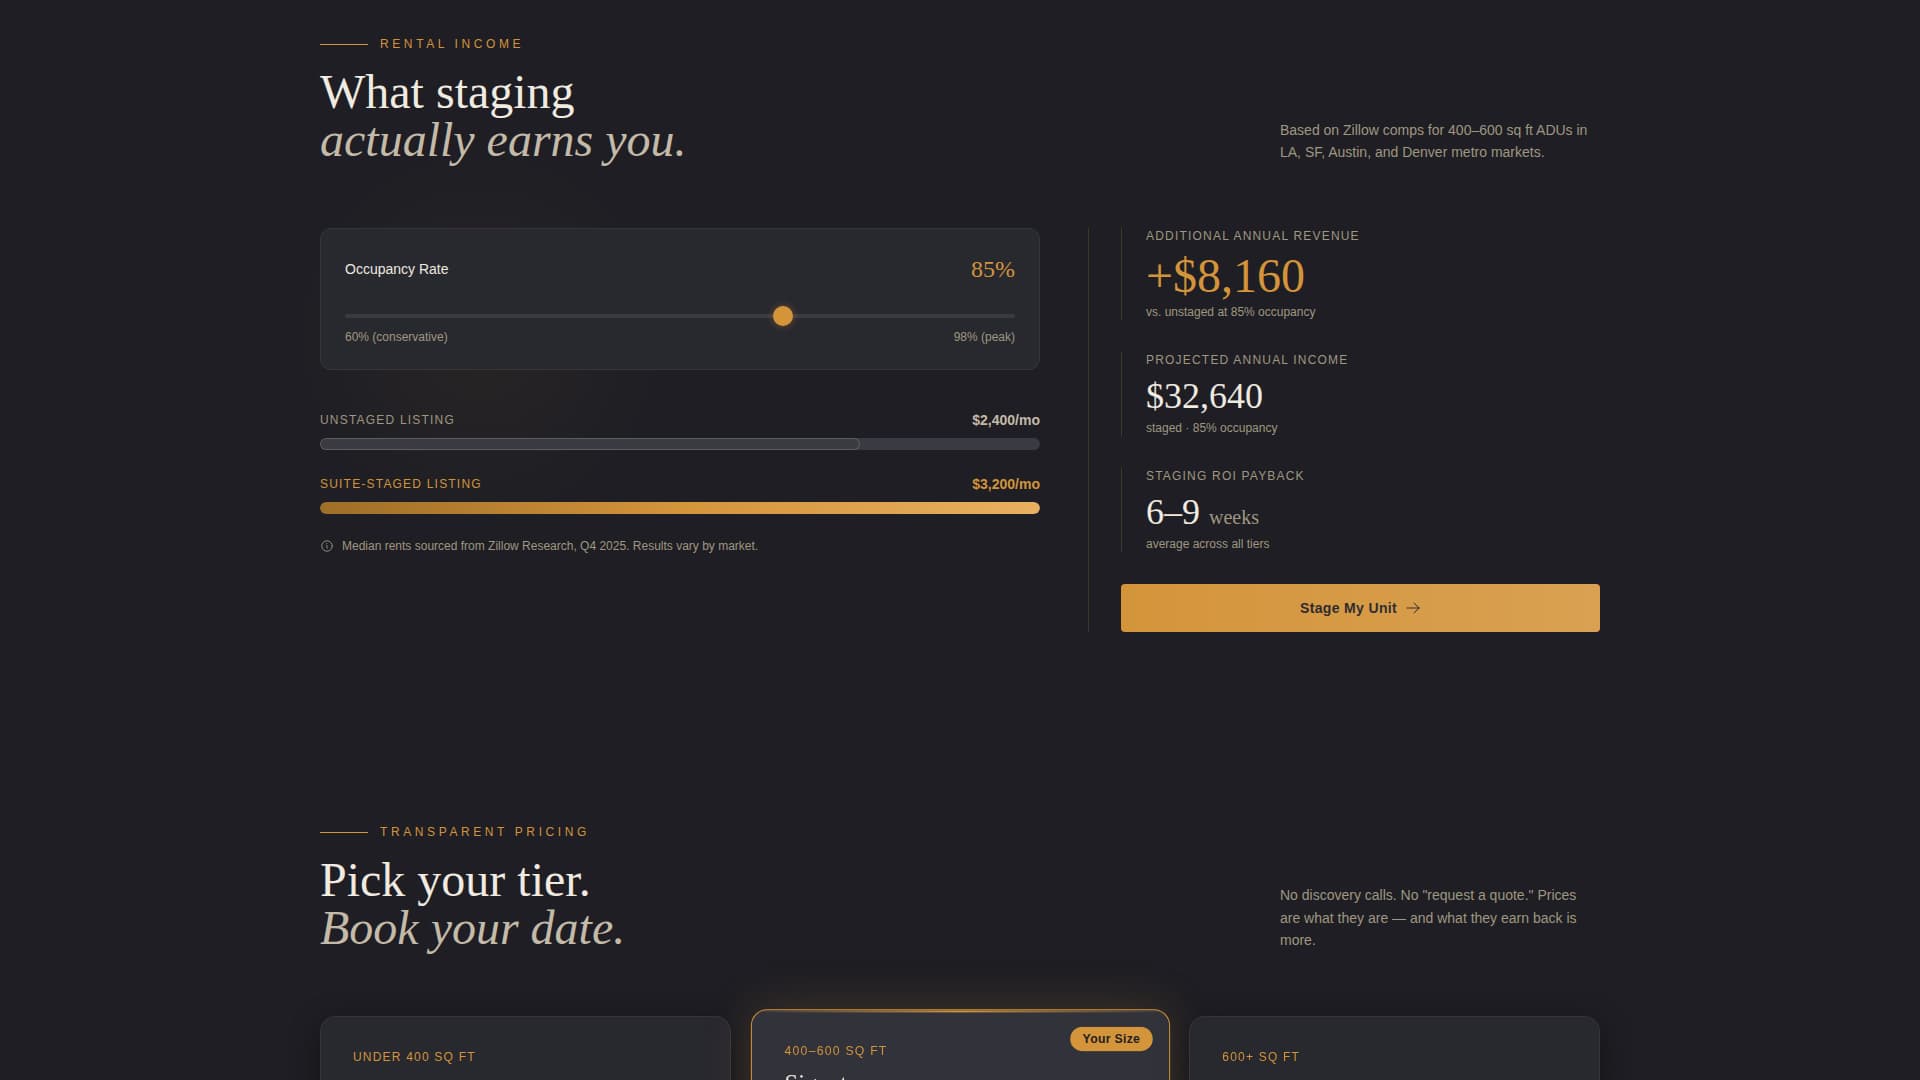
Task: Click the Occupancy Rate slider handle
Action: 783,316
